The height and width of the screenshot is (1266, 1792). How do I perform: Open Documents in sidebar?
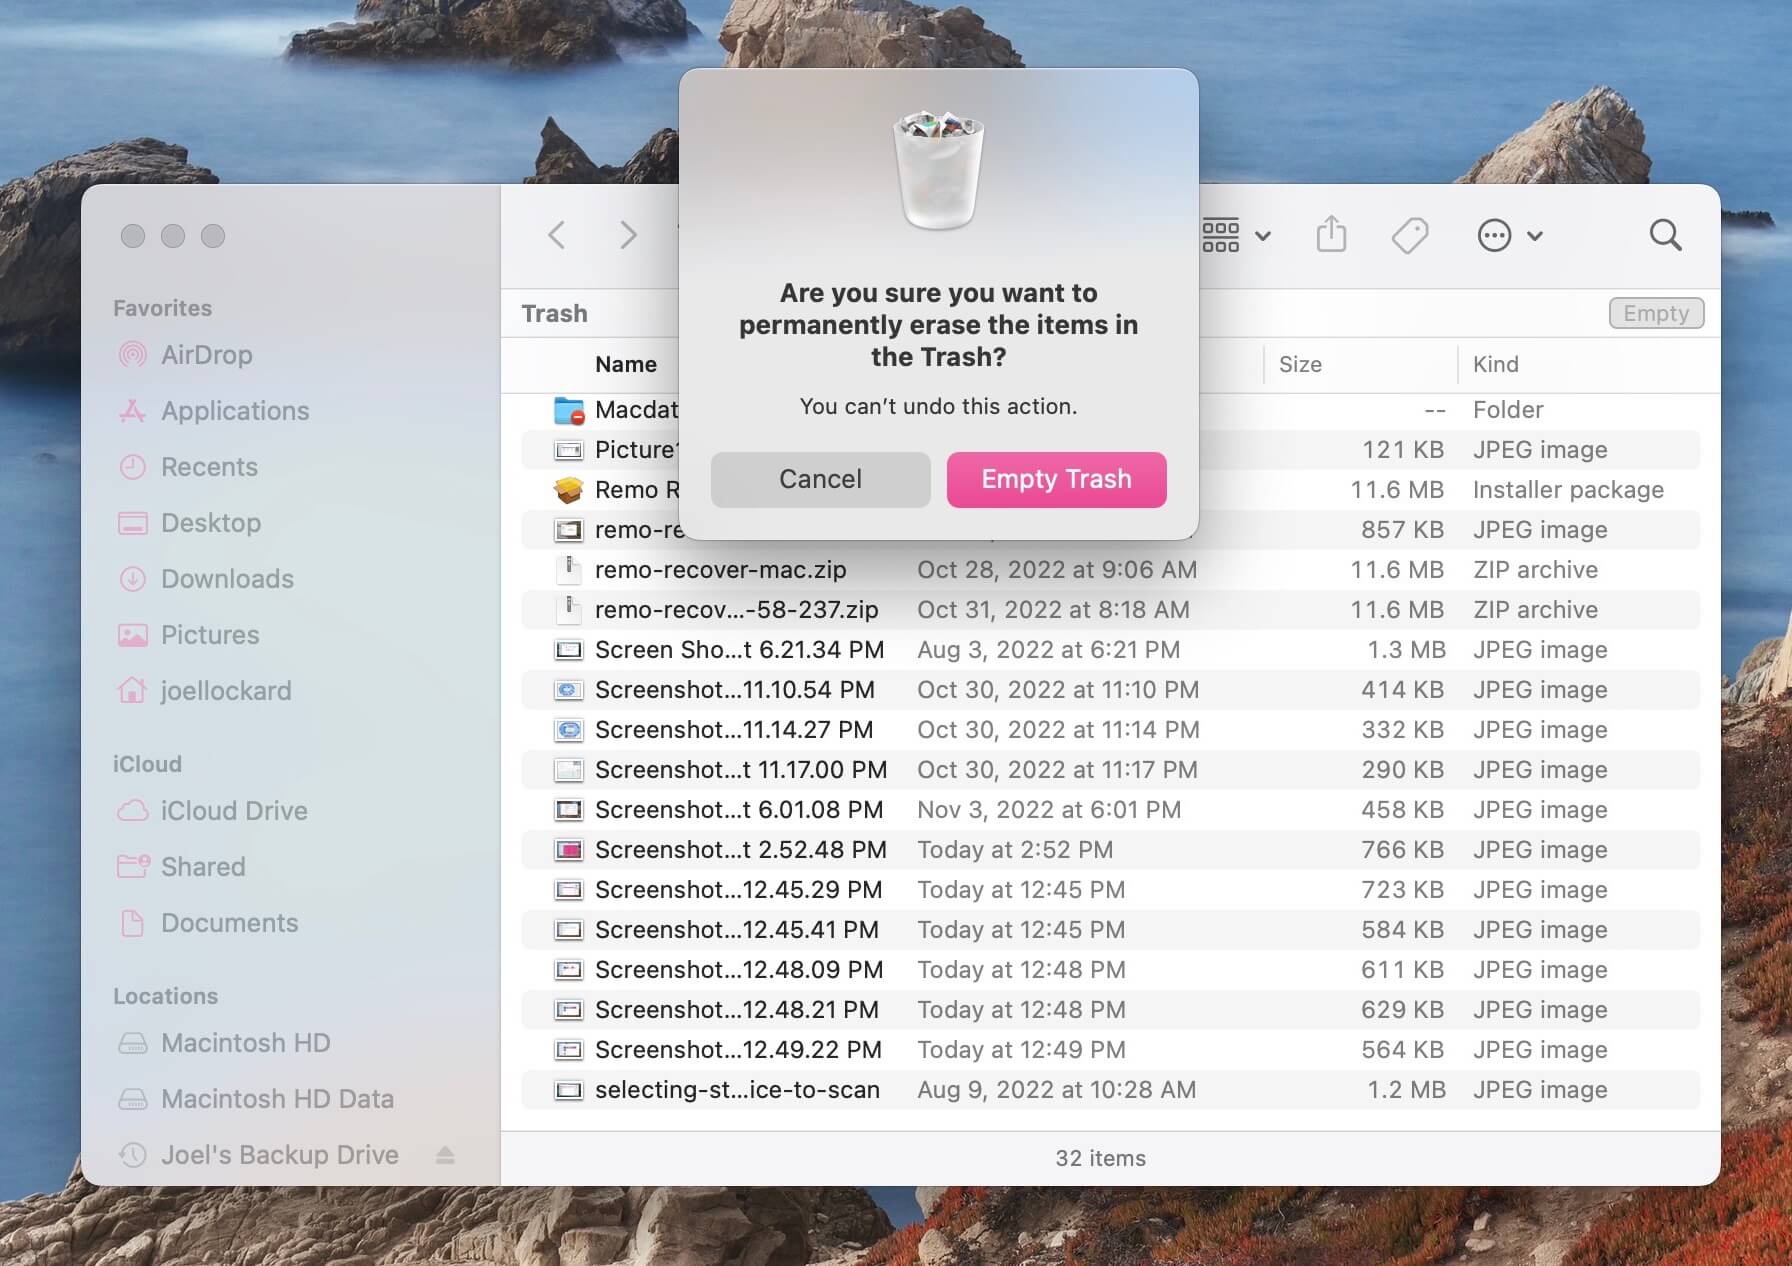coord(229,923)
